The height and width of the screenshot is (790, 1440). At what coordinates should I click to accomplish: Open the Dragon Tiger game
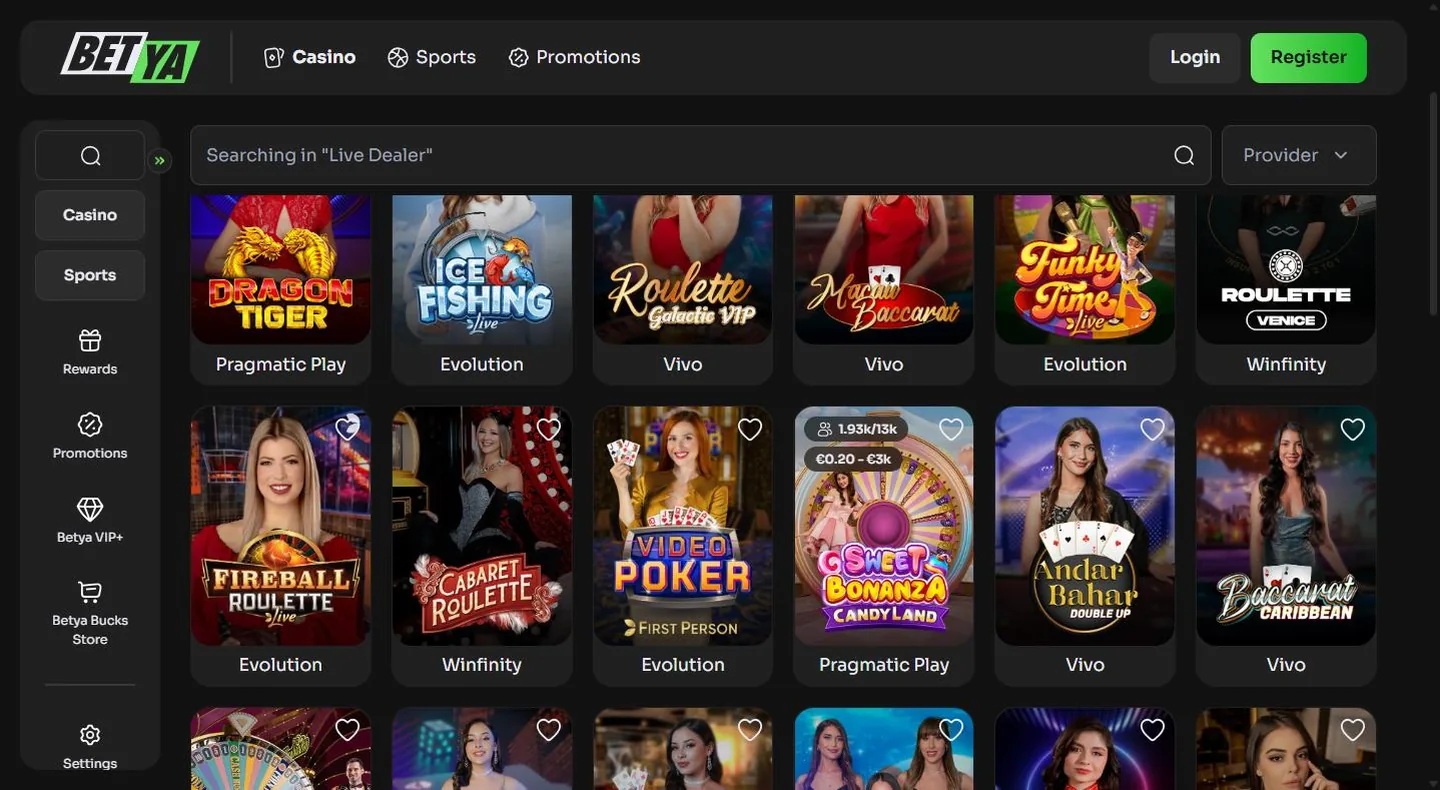coord(281,270)
